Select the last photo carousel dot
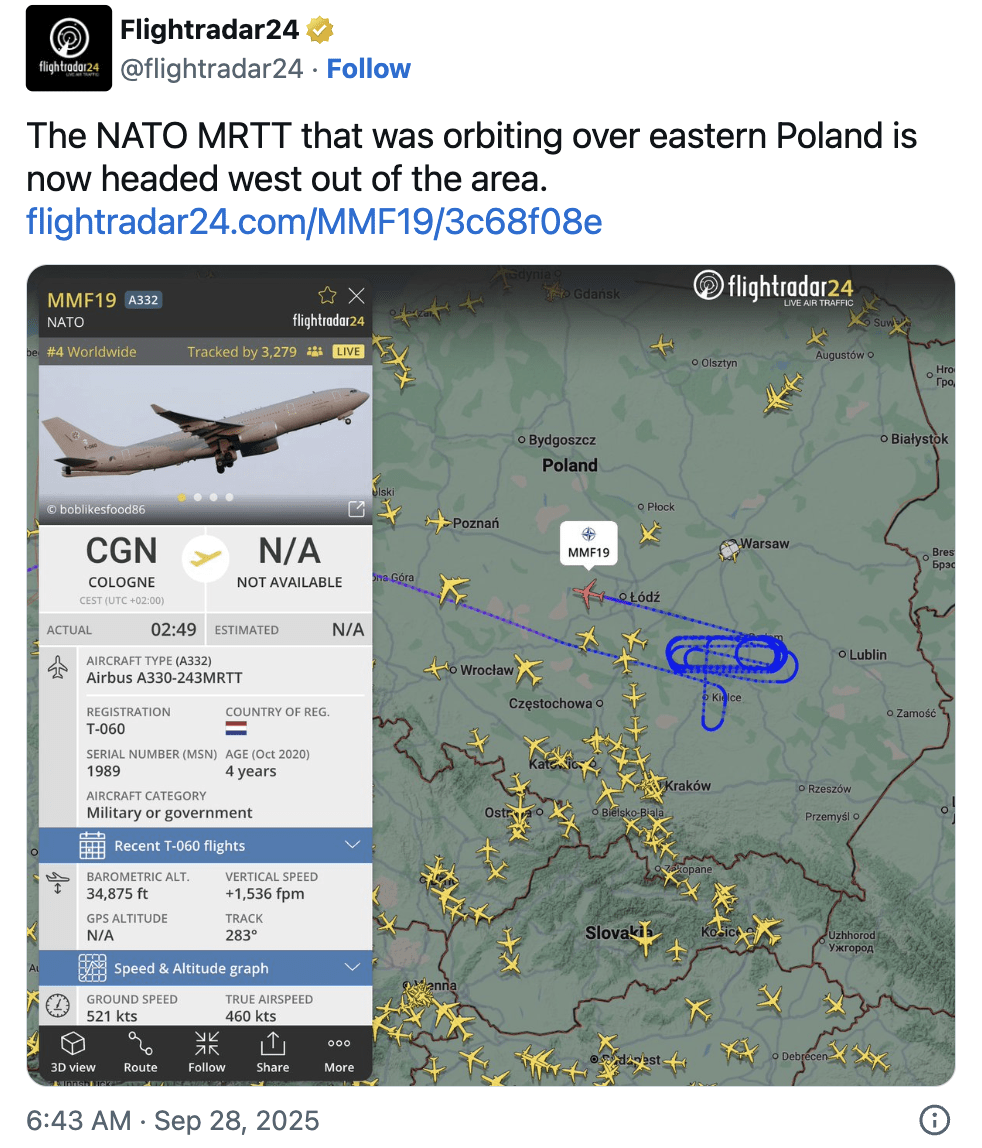Screen dimensions: 982x1148 [230, 497]
